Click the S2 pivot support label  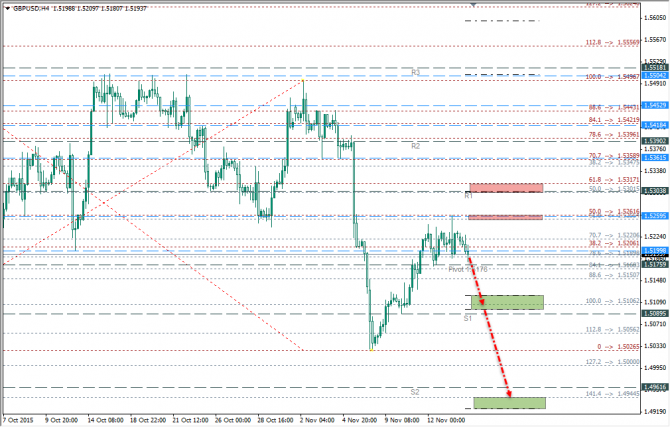(415, 392)
